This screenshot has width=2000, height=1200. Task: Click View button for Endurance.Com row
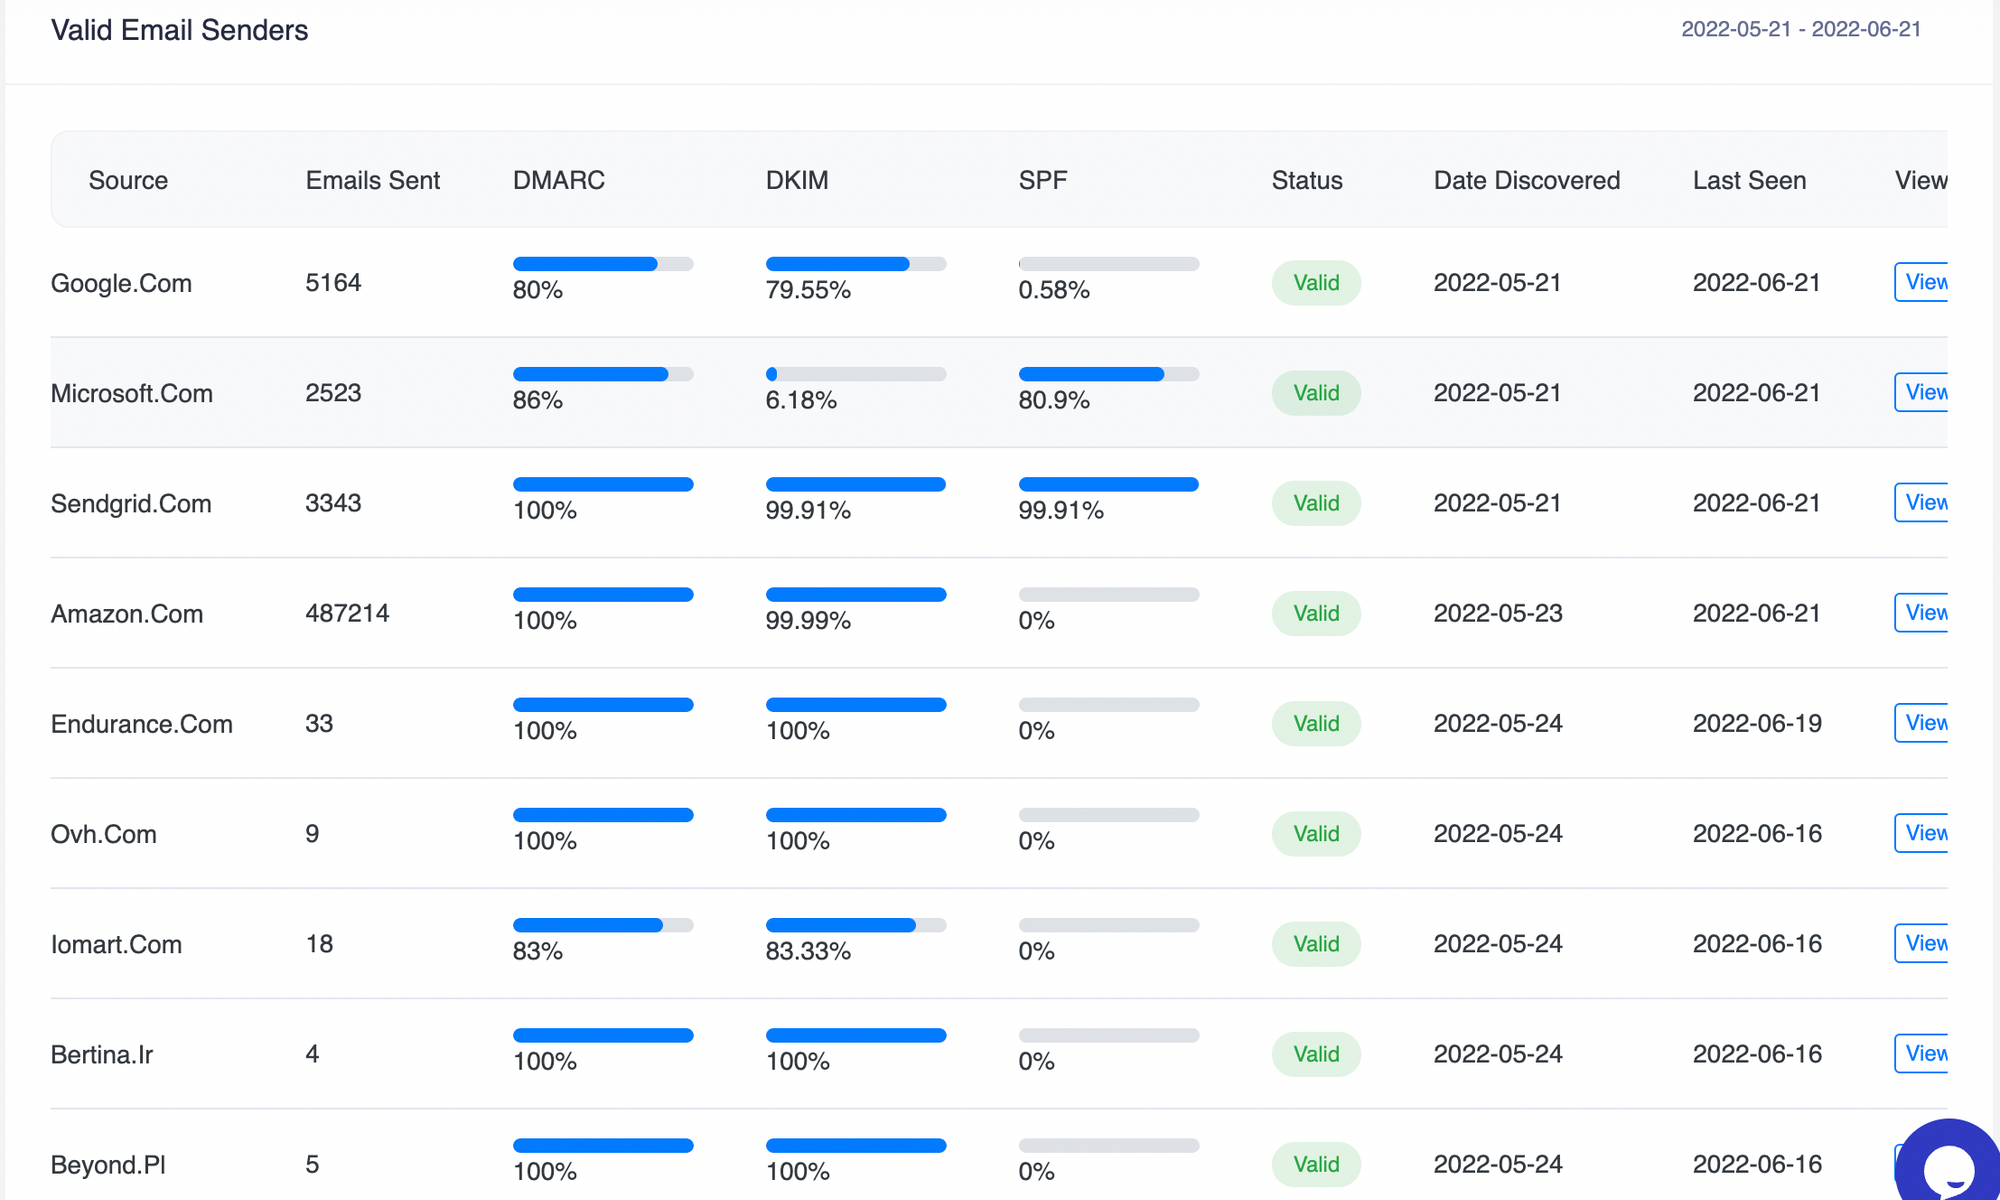click(1923, 722)
